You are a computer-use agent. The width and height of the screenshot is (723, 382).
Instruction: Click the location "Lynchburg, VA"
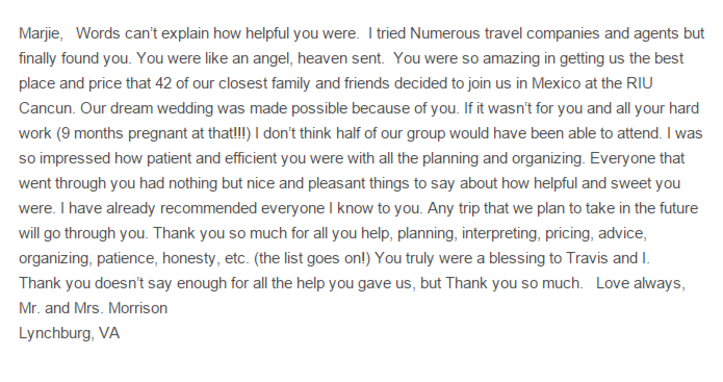pos(69,333)
